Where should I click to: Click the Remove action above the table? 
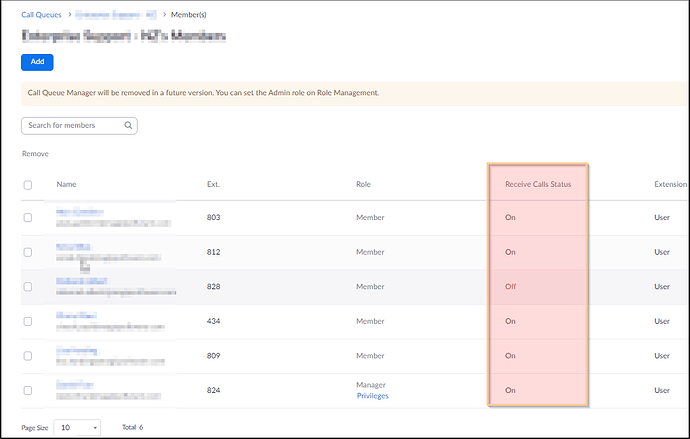[35, 154]
